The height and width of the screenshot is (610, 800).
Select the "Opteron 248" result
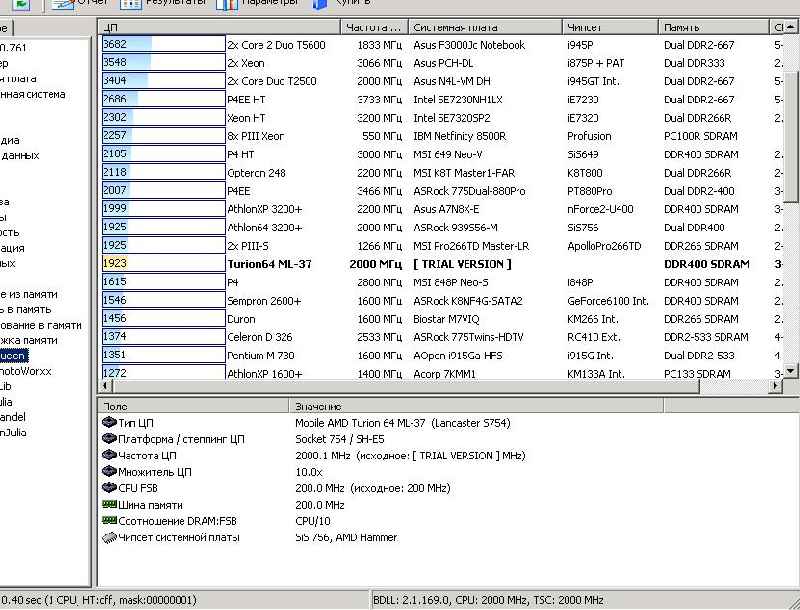(256, 173)
